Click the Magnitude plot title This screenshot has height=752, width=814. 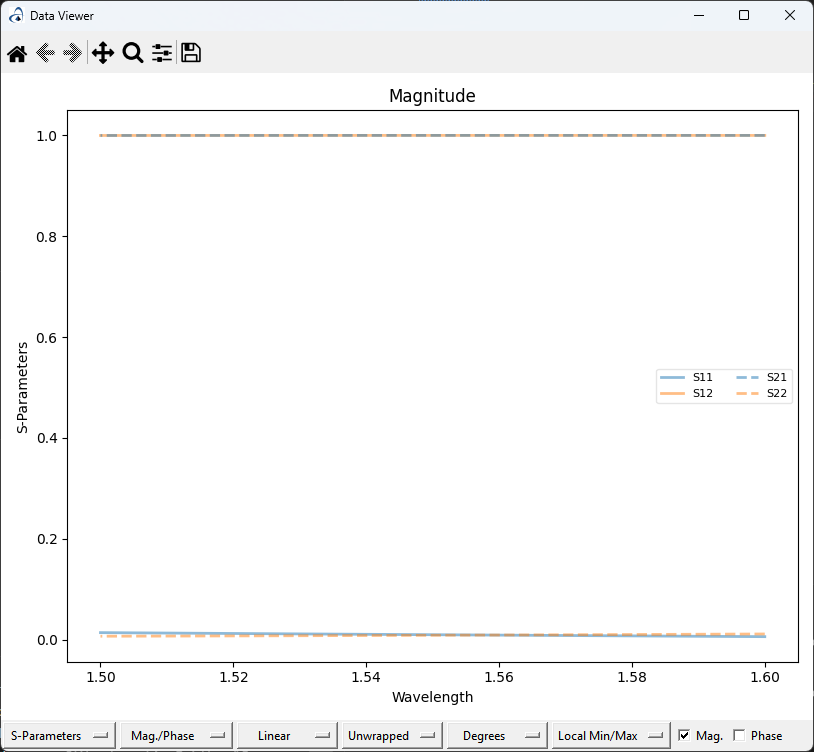432,96
